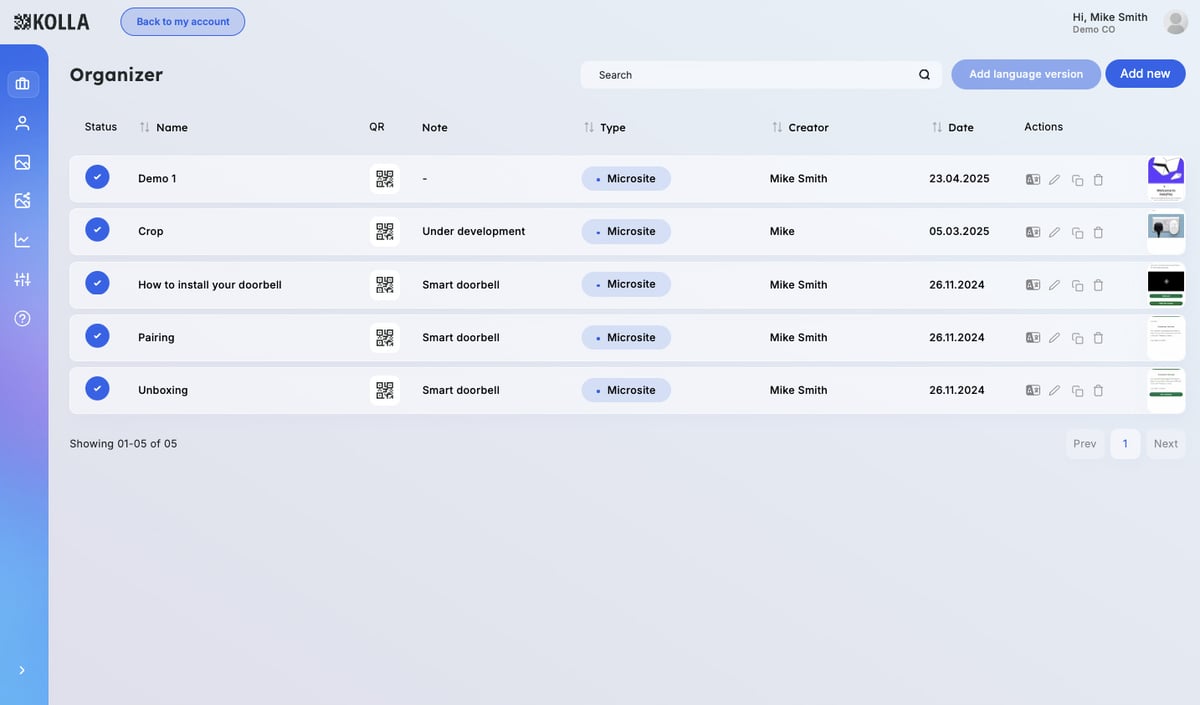Screen dimensions: 1200x705
Task: Go to Next page
Action: [x=1166, y=444]
